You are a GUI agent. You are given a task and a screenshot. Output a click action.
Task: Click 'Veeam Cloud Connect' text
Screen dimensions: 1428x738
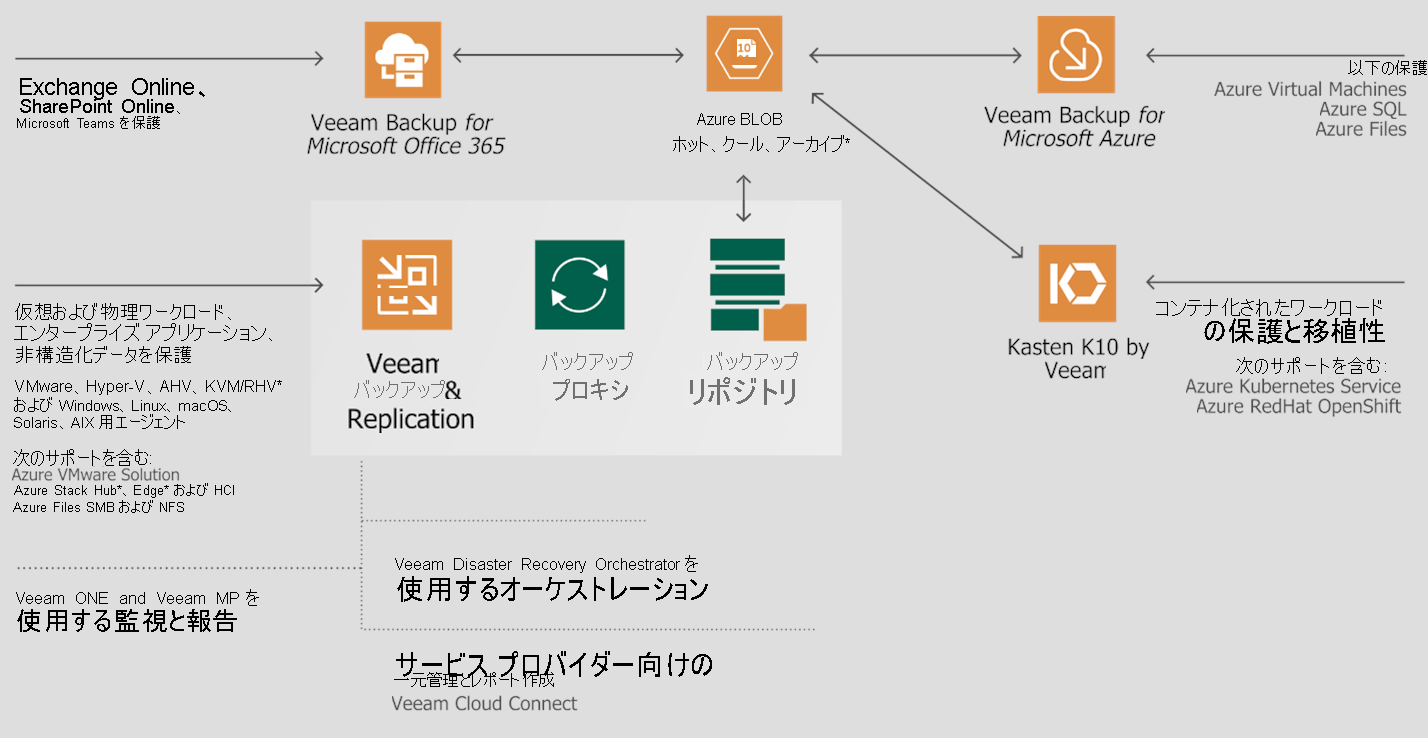(484, 703)
